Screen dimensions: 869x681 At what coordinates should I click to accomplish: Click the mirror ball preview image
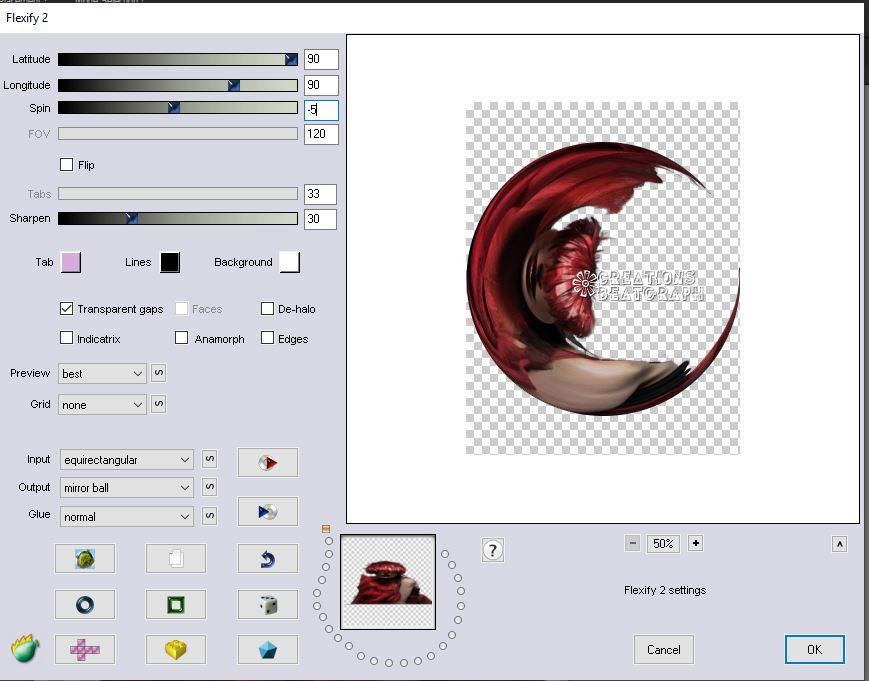(602, 278)
